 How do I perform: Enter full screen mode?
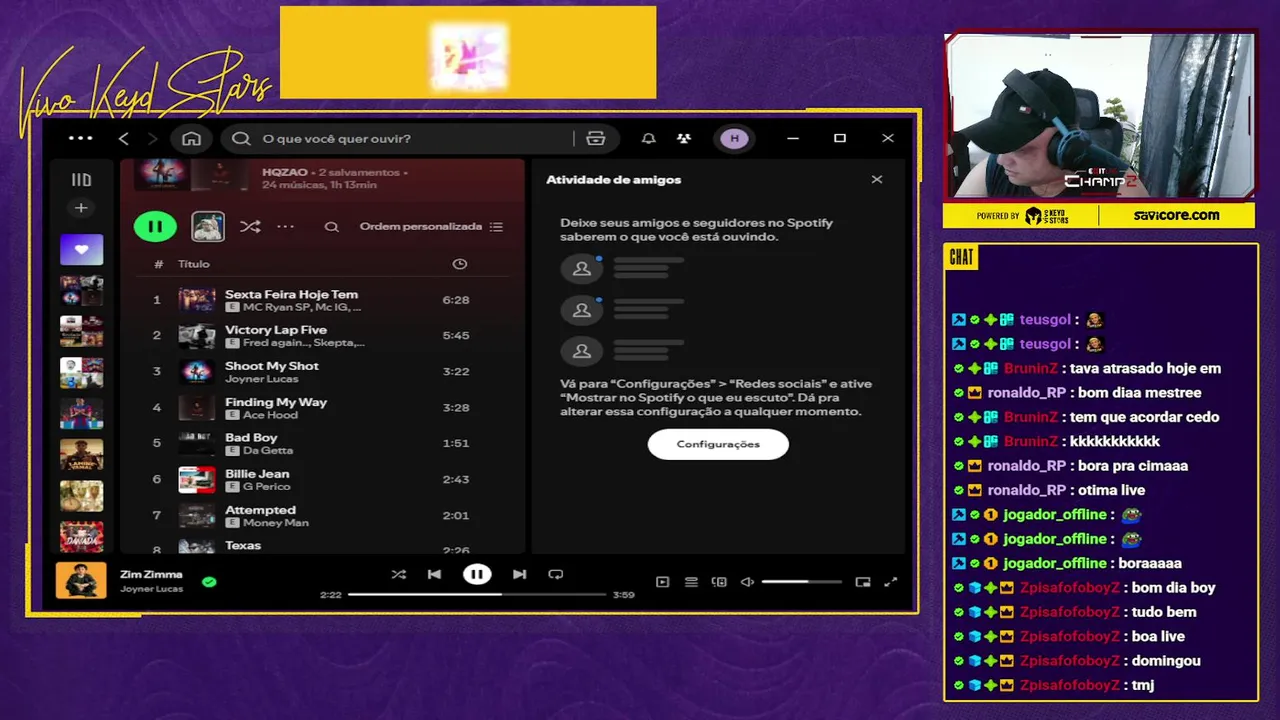coord(891,582)
